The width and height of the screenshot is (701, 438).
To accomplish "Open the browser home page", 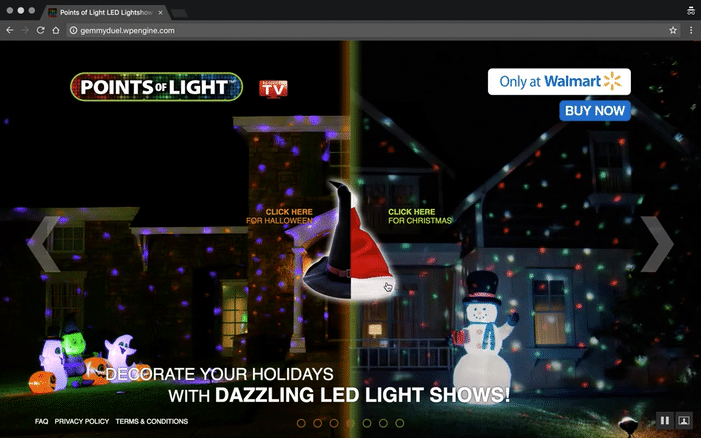I will (55, 30).
